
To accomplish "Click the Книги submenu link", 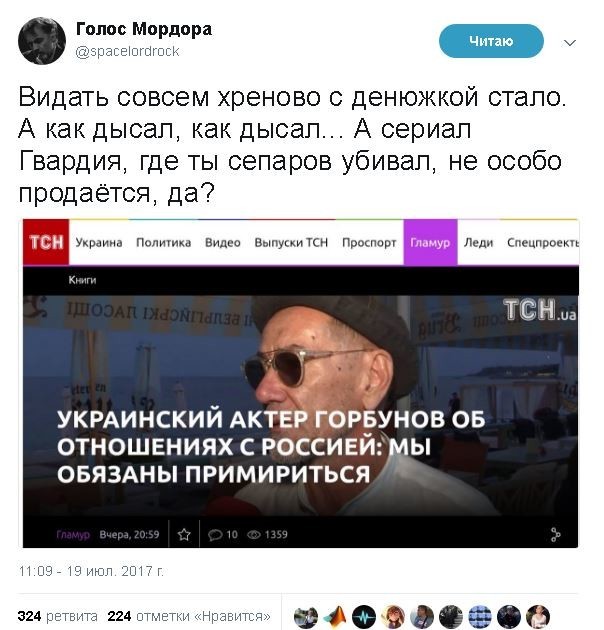I will tap(82, 280).
